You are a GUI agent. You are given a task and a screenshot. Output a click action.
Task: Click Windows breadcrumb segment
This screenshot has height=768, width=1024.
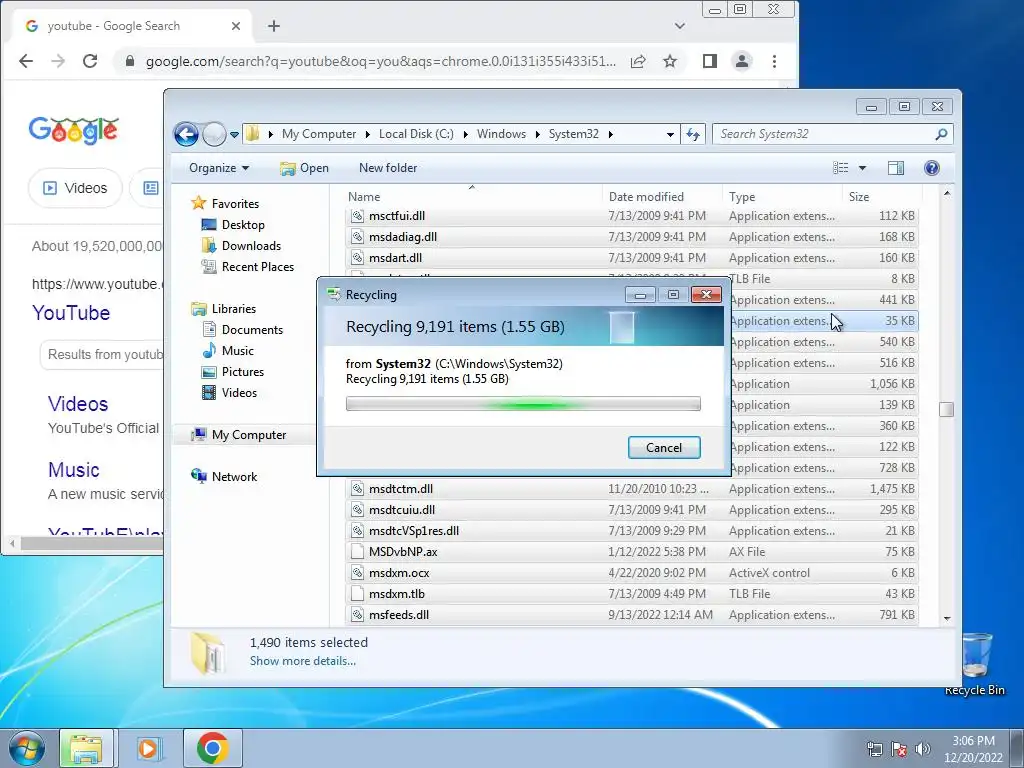[x=501, y=134]
